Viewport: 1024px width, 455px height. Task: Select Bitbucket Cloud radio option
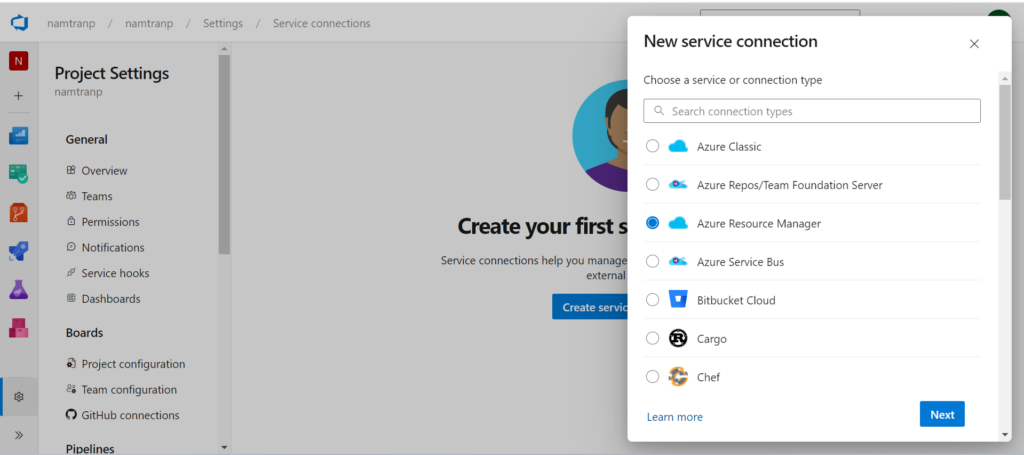(652, 300)
